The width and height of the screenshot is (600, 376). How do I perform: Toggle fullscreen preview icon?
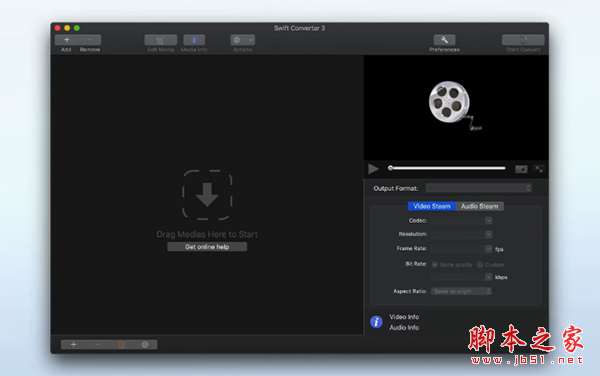pos(539,169)
